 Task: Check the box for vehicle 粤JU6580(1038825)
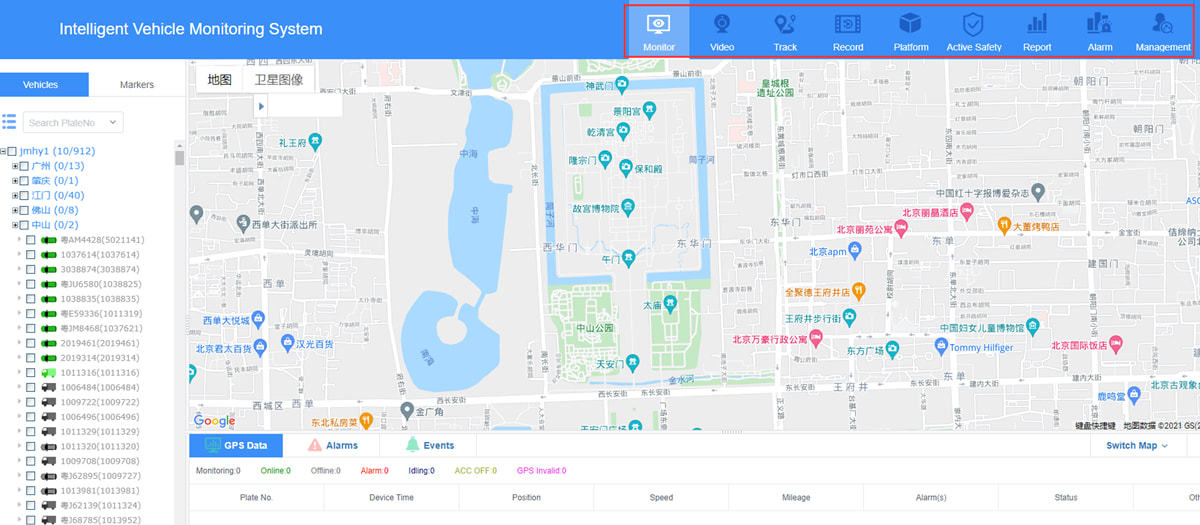click(x=31, y=284)
